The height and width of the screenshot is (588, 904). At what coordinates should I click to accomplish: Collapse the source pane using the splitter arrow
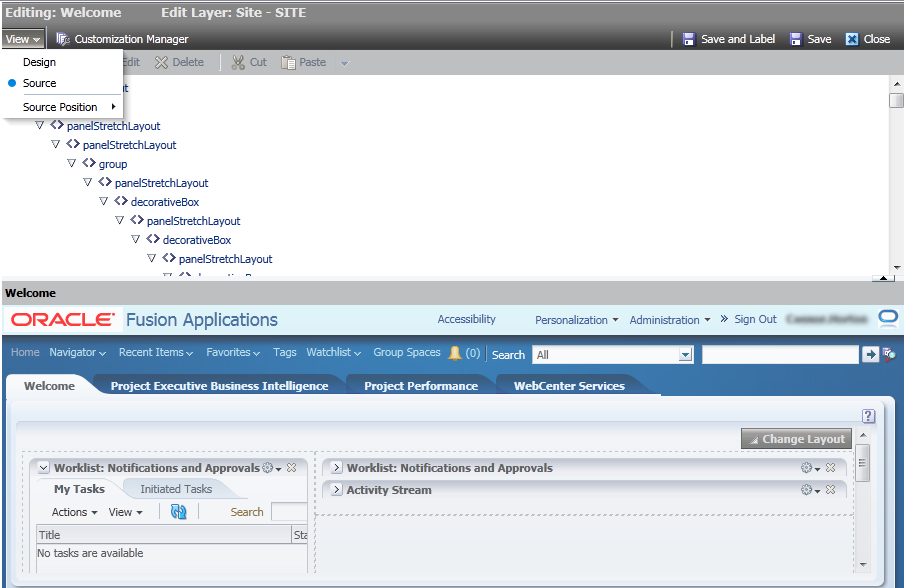[x=883, y=278]
